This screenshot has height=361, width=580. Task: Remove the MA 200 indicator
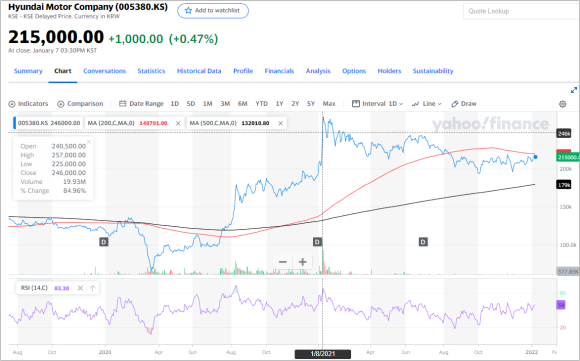pyautogui.click(x=178, y=124)
